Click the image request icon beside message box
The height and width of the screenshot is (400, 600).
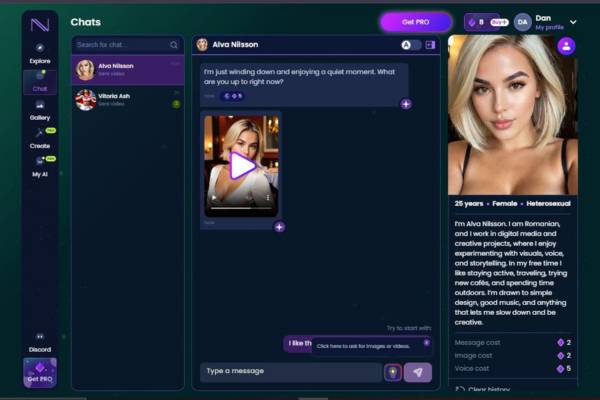393,372
